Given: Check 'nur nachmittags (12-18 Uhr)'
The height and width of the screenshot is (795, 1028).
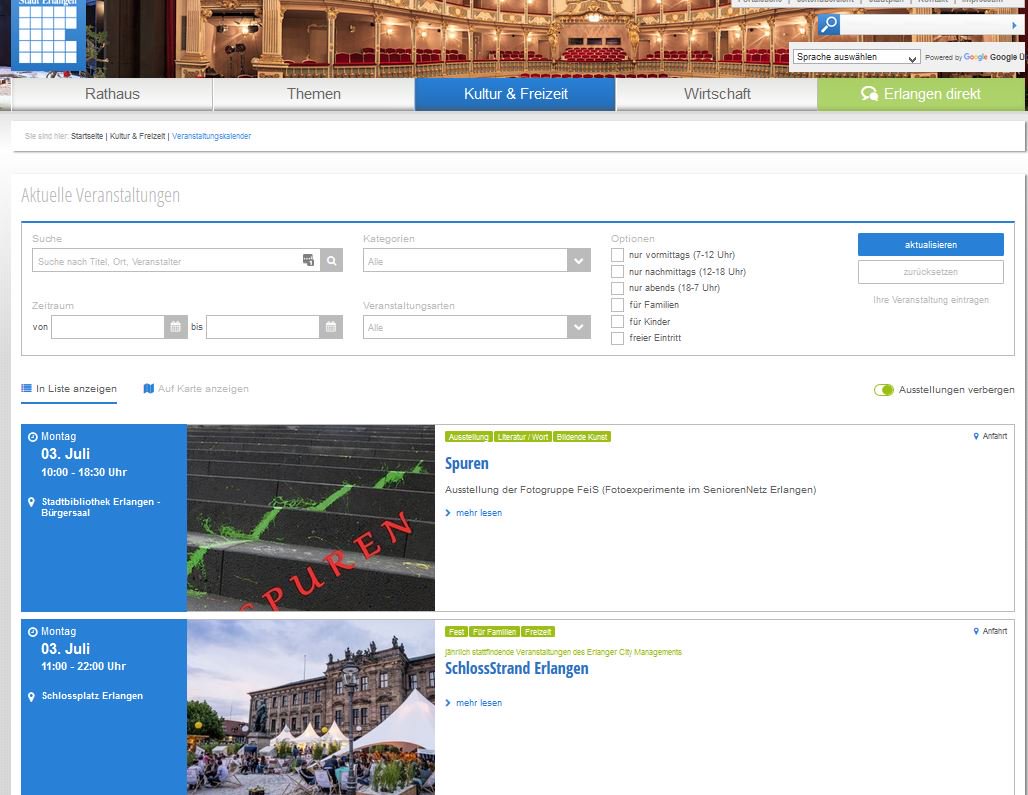Looking at the screenshot, I should 617,271.
